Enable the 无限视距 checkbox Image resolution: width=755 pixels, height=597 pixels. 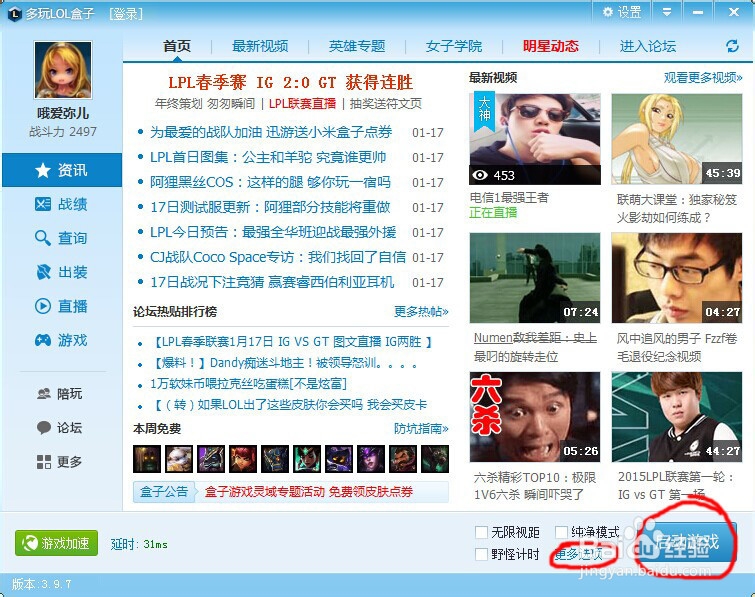[x=481, y=532]
